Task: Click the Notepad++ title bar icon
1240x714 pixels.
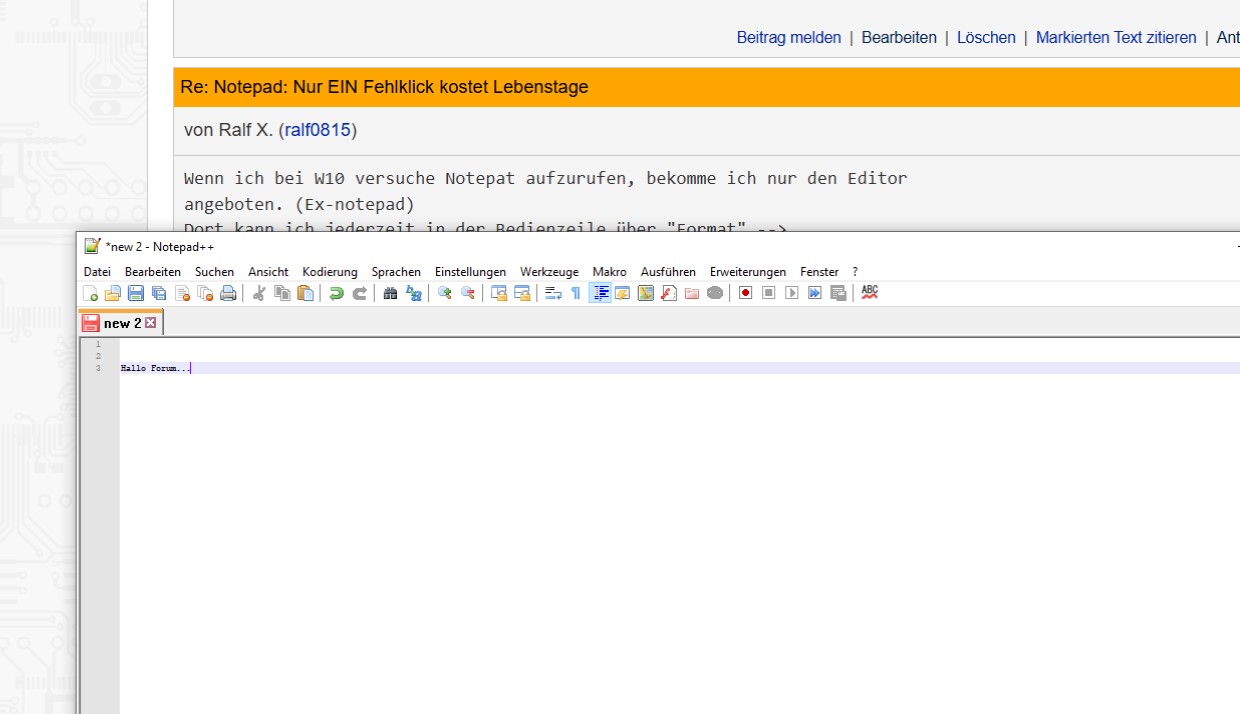Action: click(x=92, y=246)
